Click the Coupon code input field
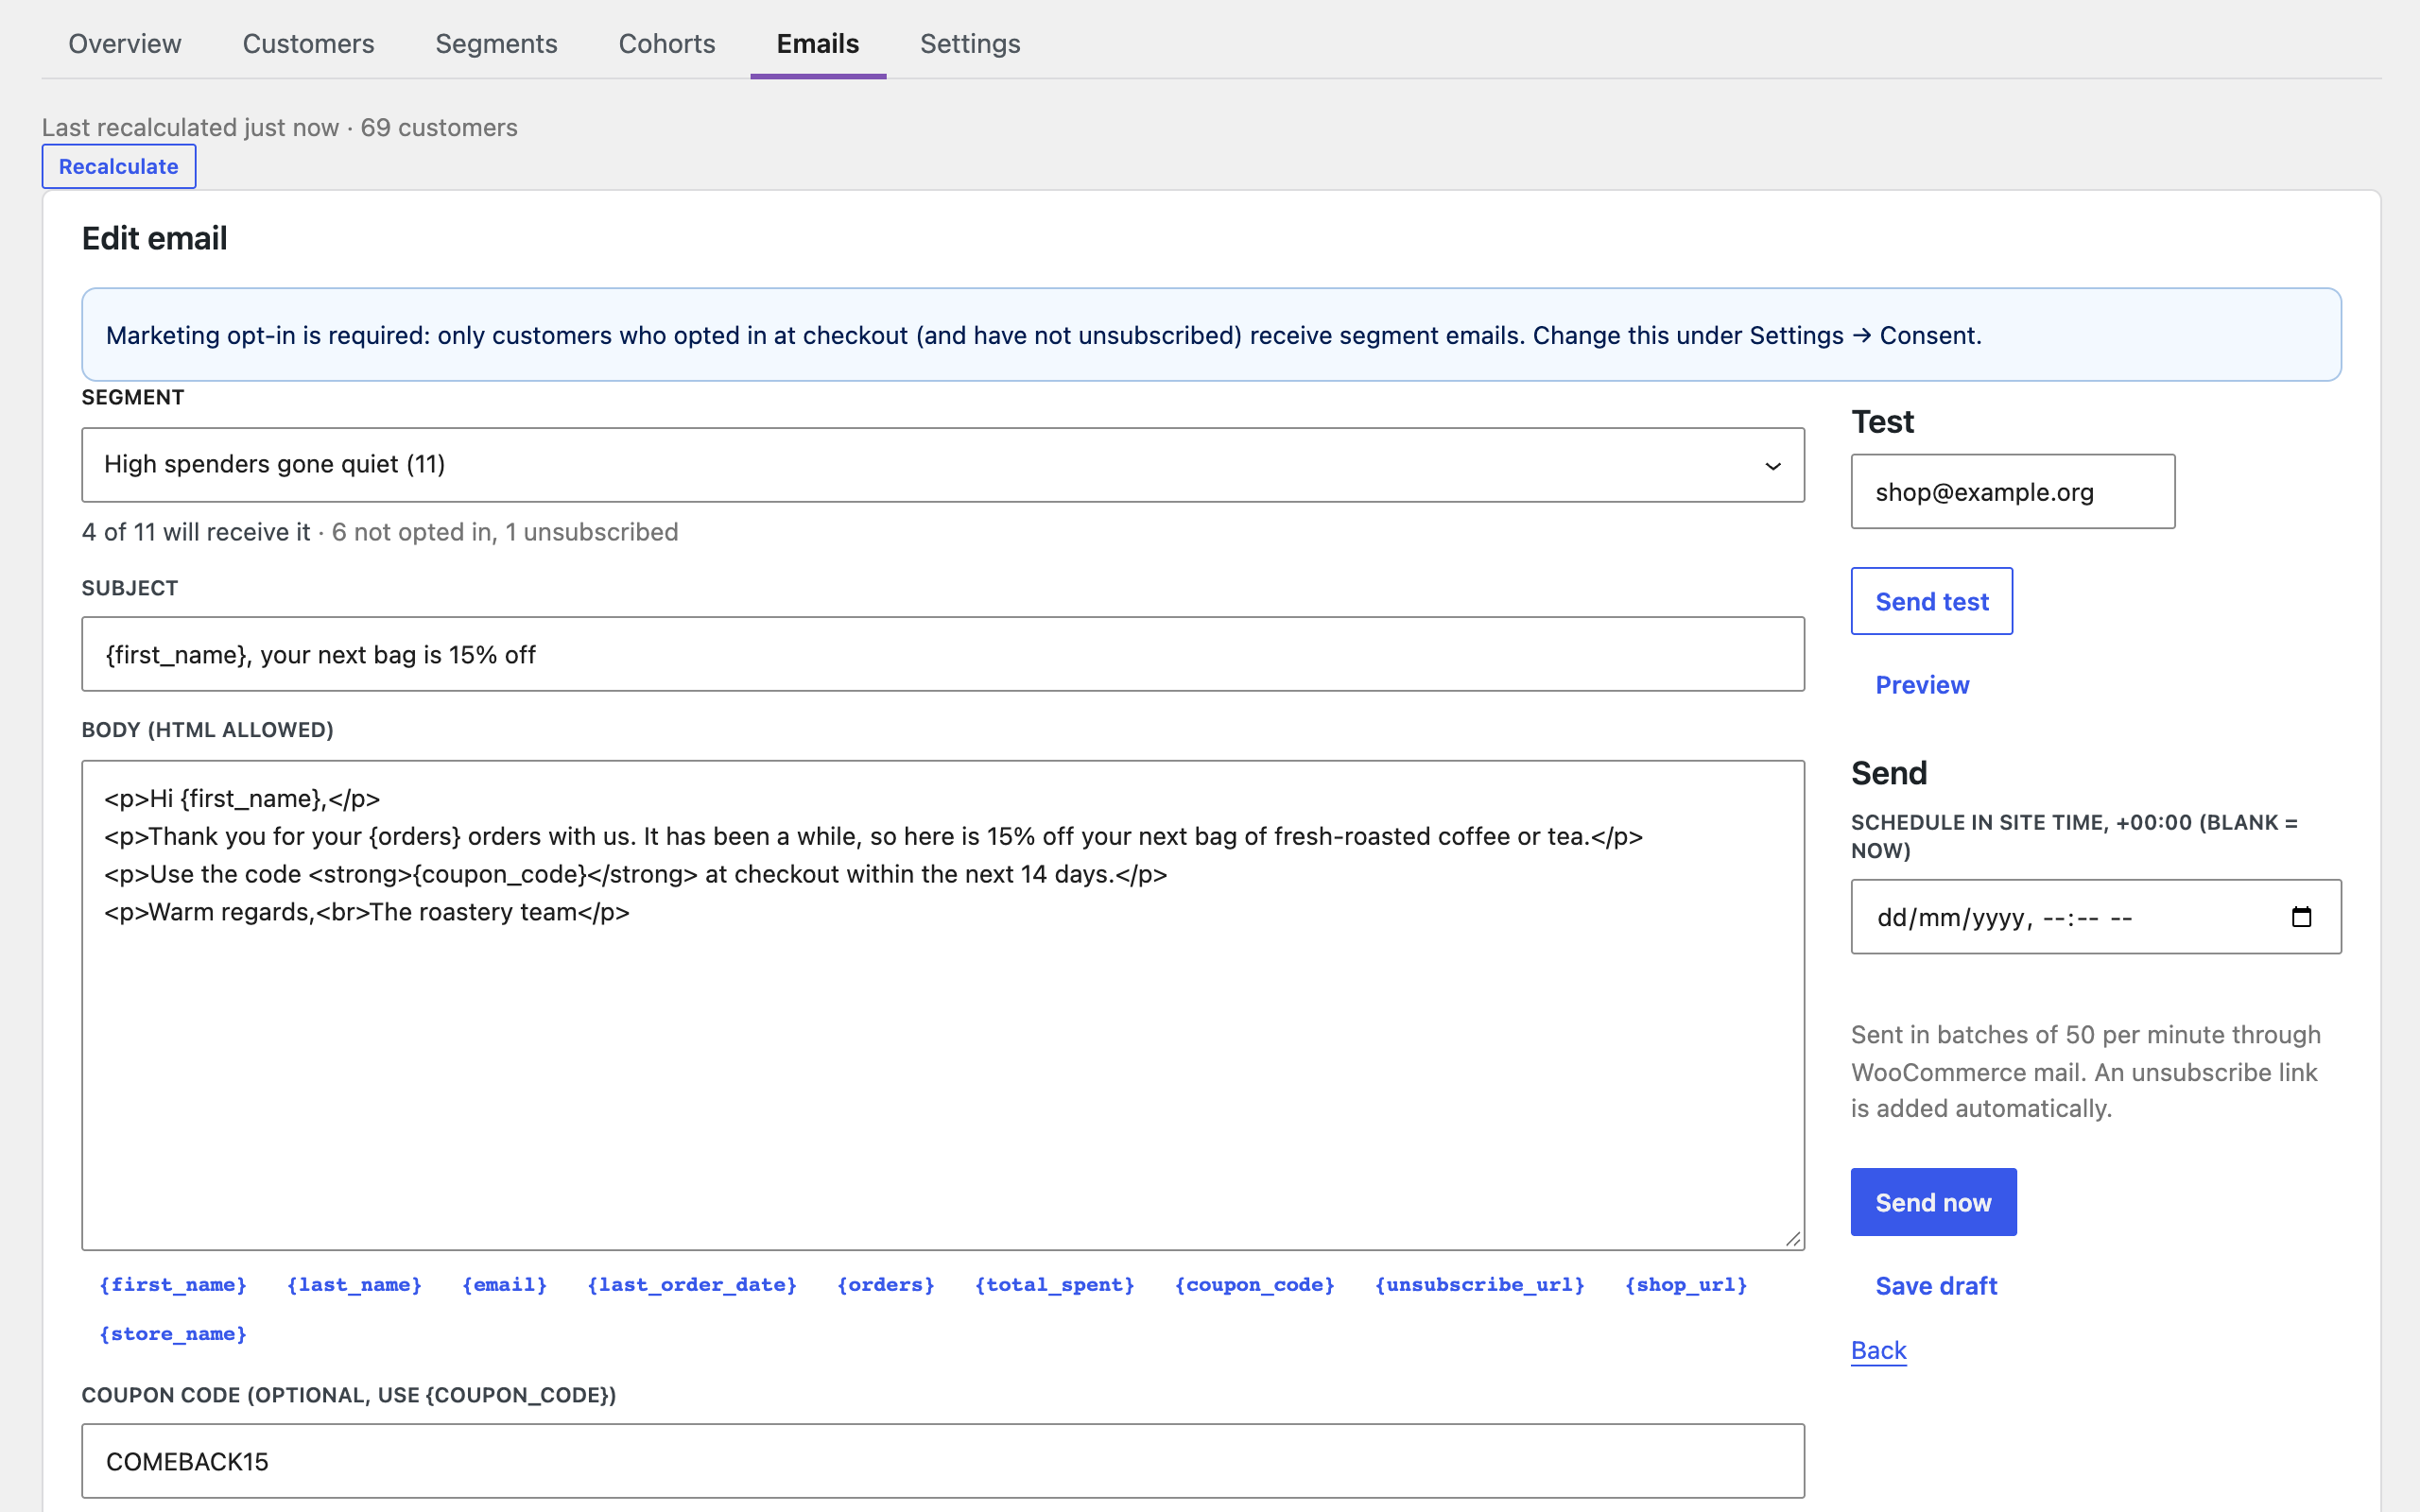Viewport: 2420px width, 1512px height. click(x=943, y=1461)
